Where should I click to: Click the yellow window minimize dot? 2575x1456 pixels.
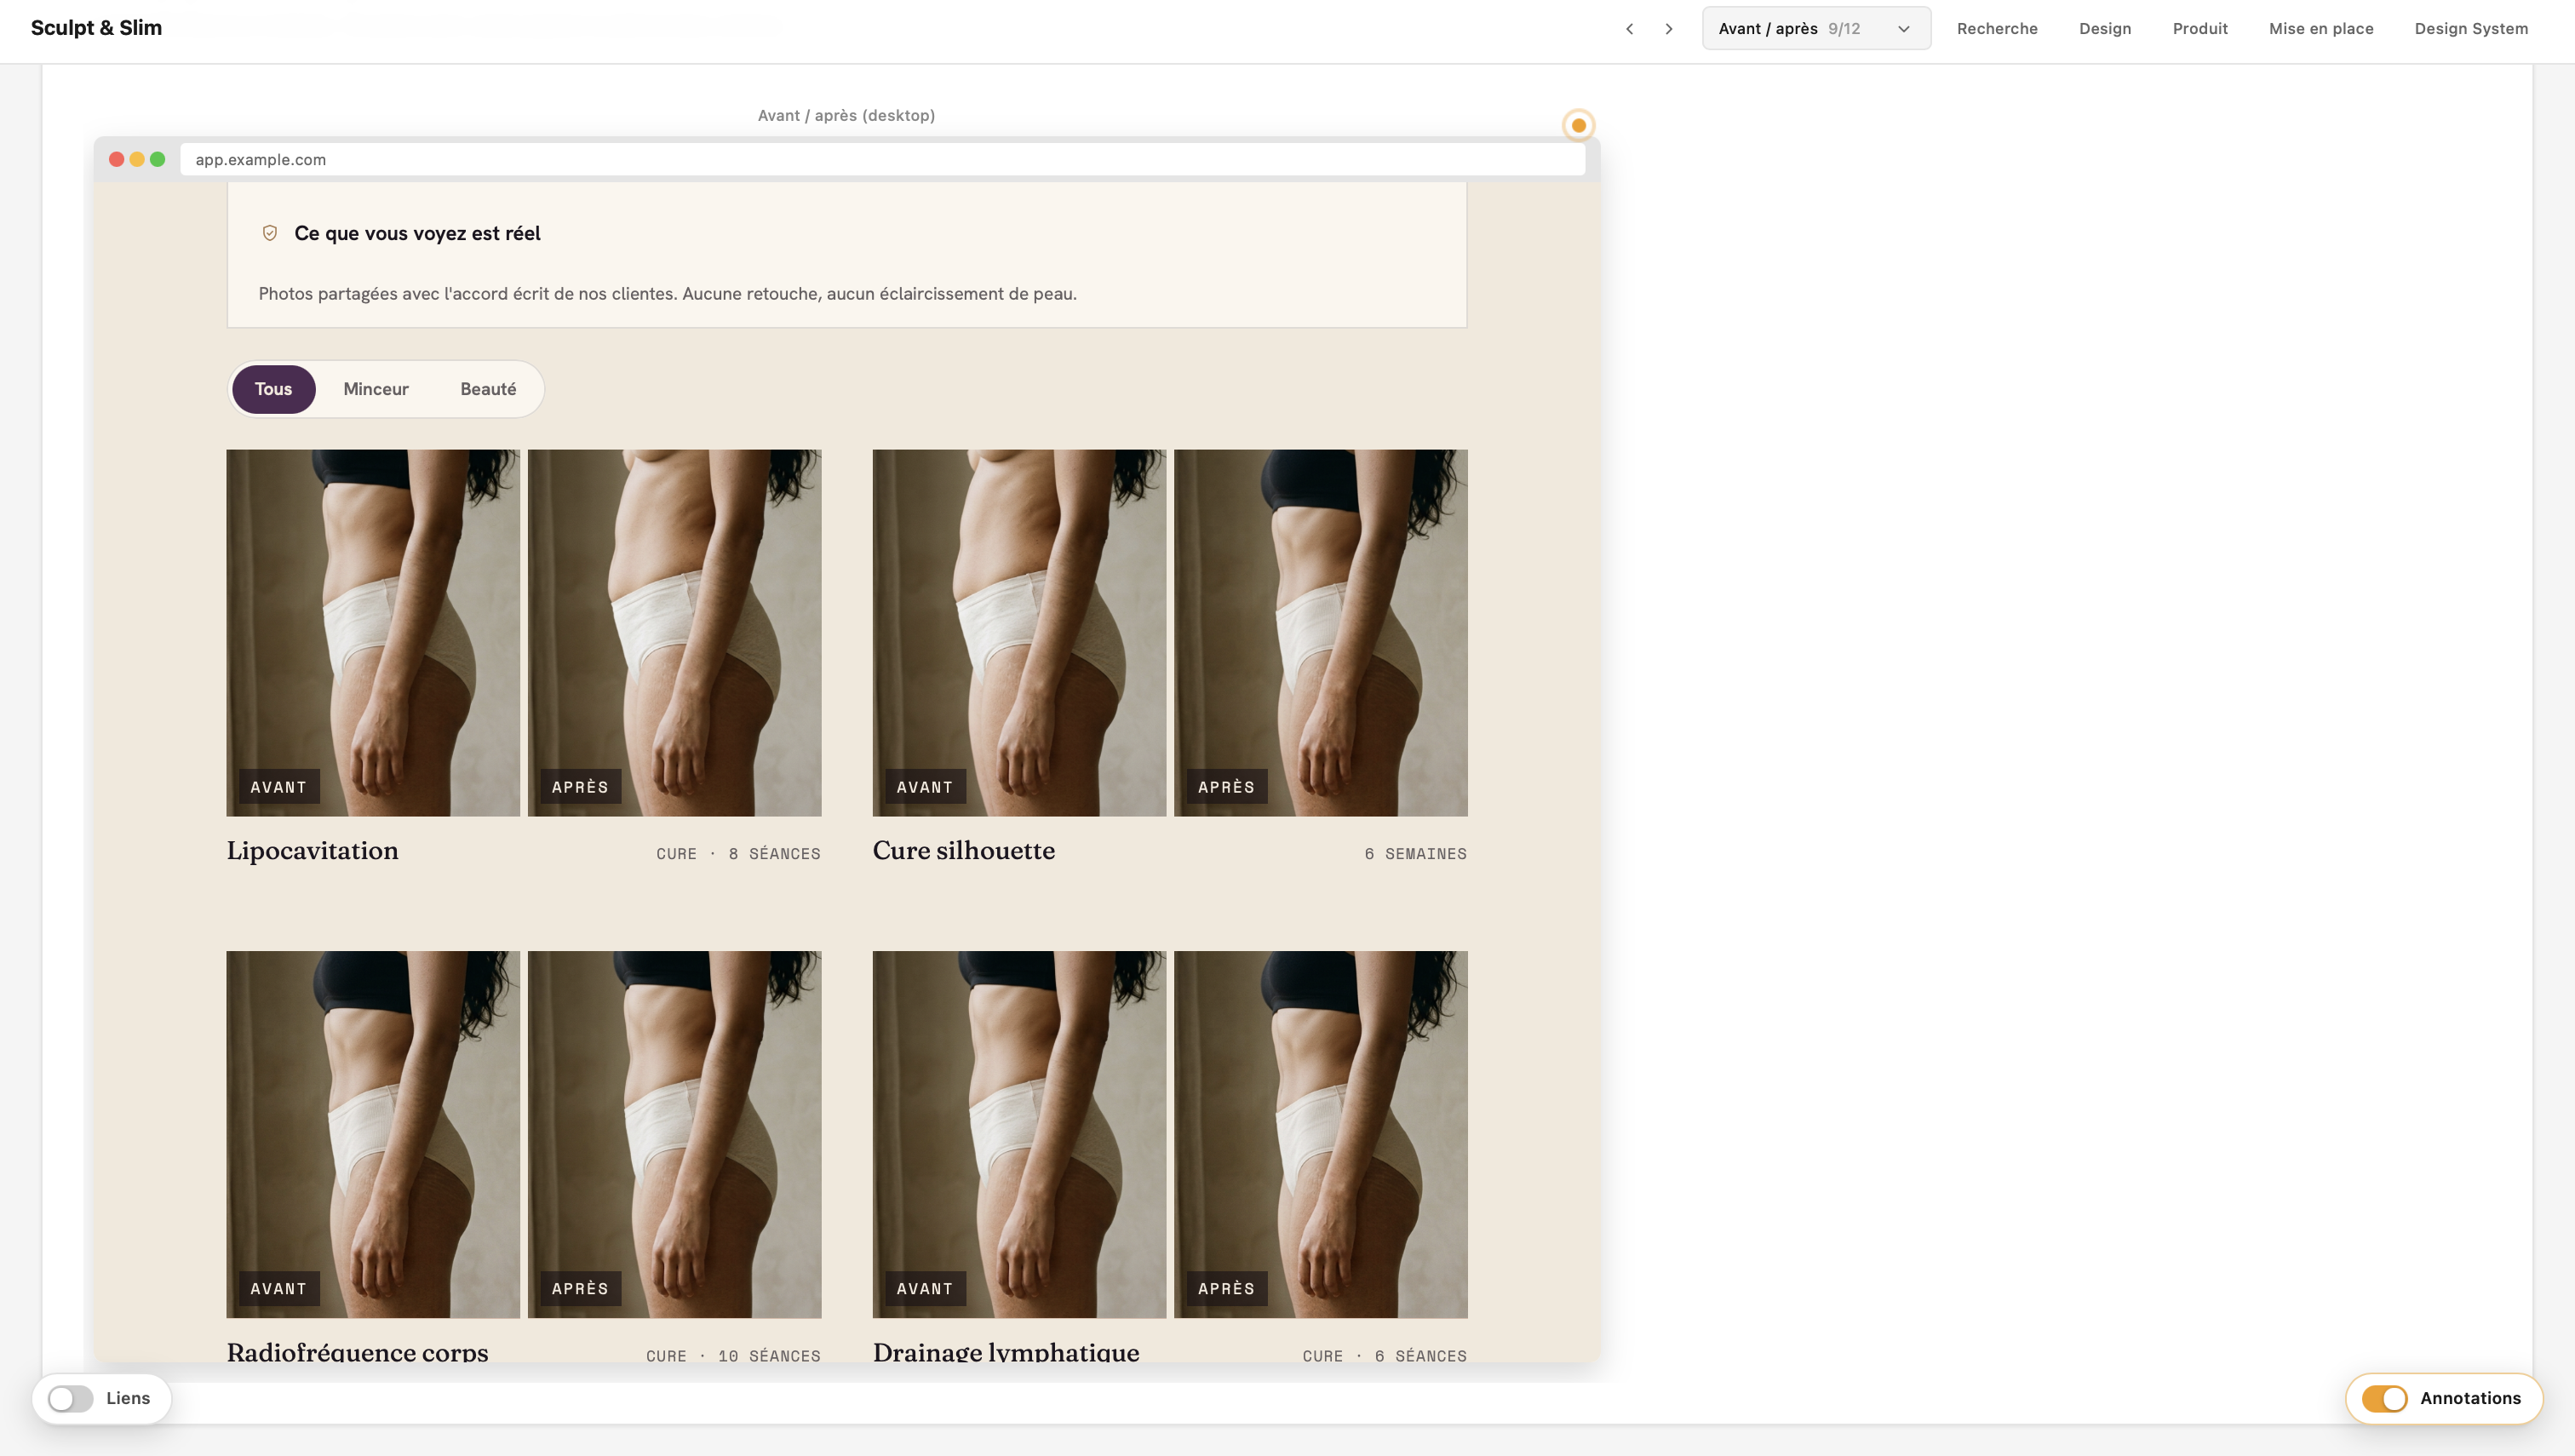pos(137,159)
